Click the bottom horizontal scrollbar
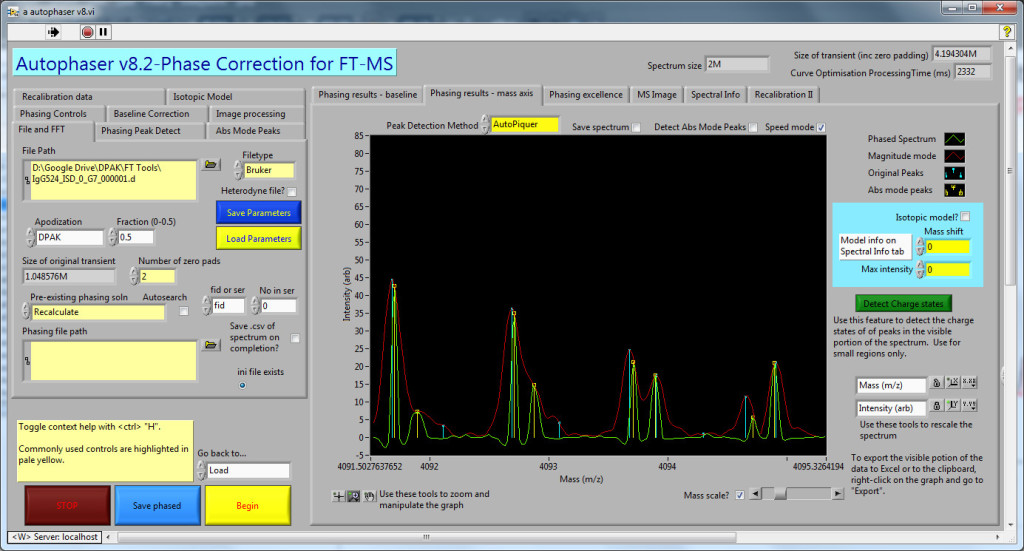1024x551 pixels. [426, 537]
